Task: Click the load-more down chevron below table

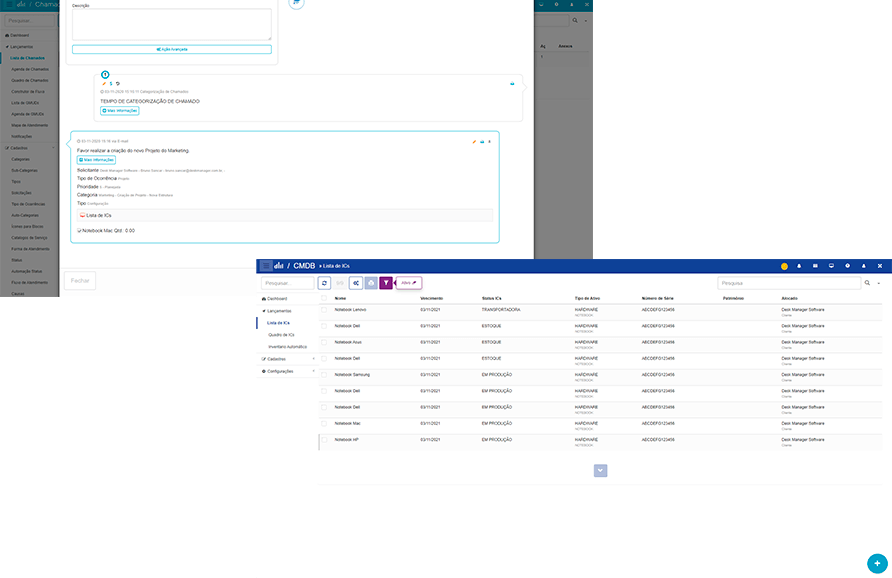Action: point(600,470)
